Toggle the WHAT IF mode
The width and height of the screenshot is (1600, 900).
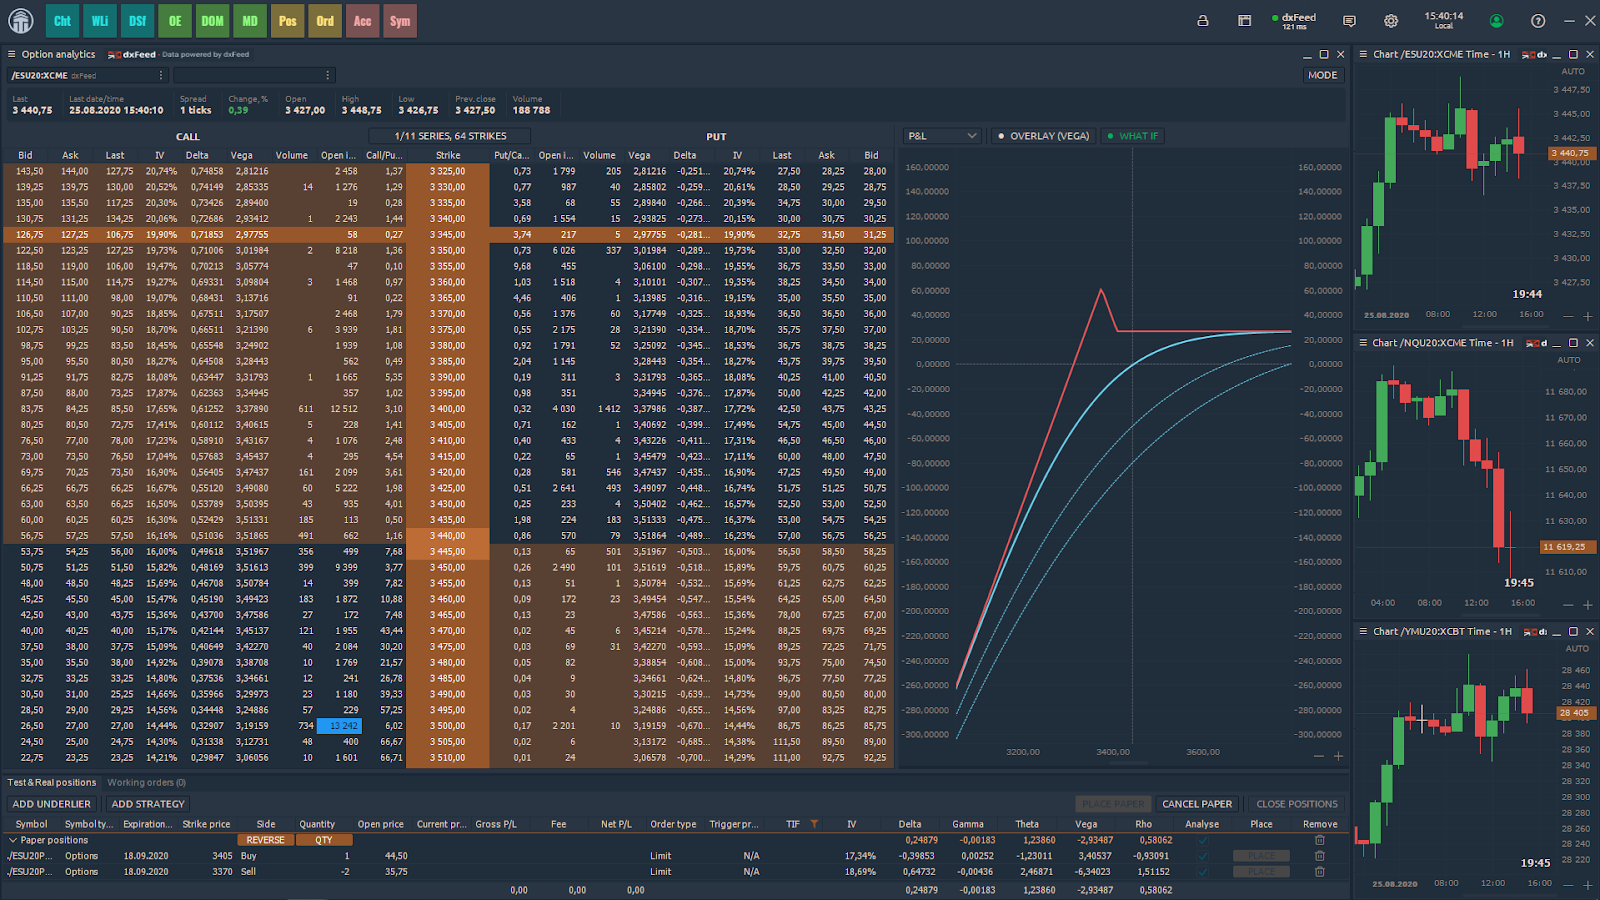(1132, 136)
